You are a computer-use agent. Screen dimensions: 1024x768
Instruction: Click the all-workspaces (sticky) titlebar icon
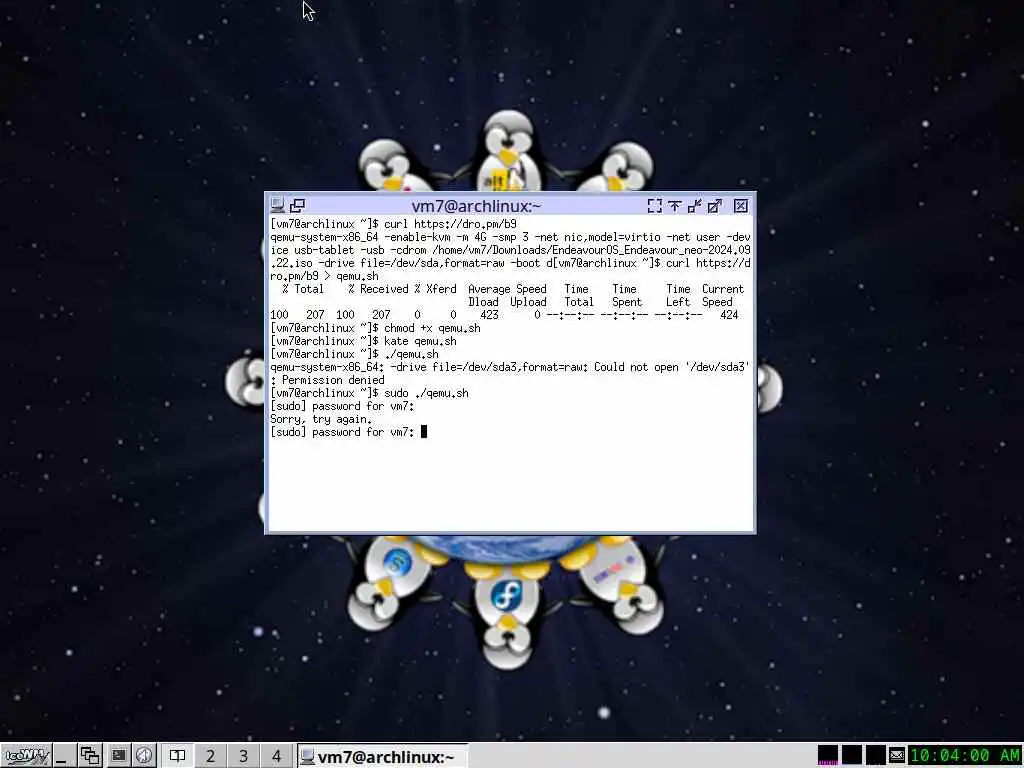(x=297, y=206)
